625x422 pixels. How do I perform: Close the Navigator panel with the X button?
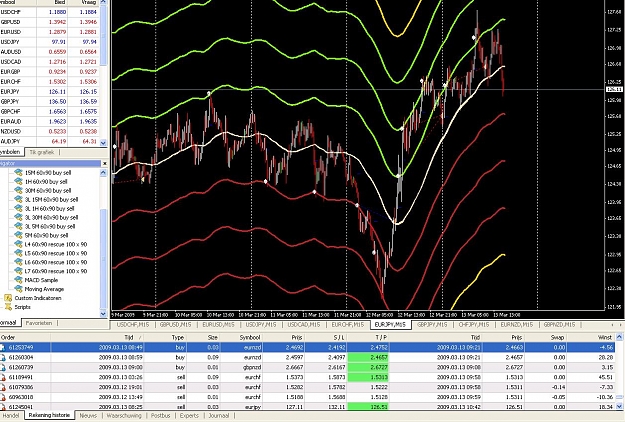pyautogui.click(x=104, y=163)
